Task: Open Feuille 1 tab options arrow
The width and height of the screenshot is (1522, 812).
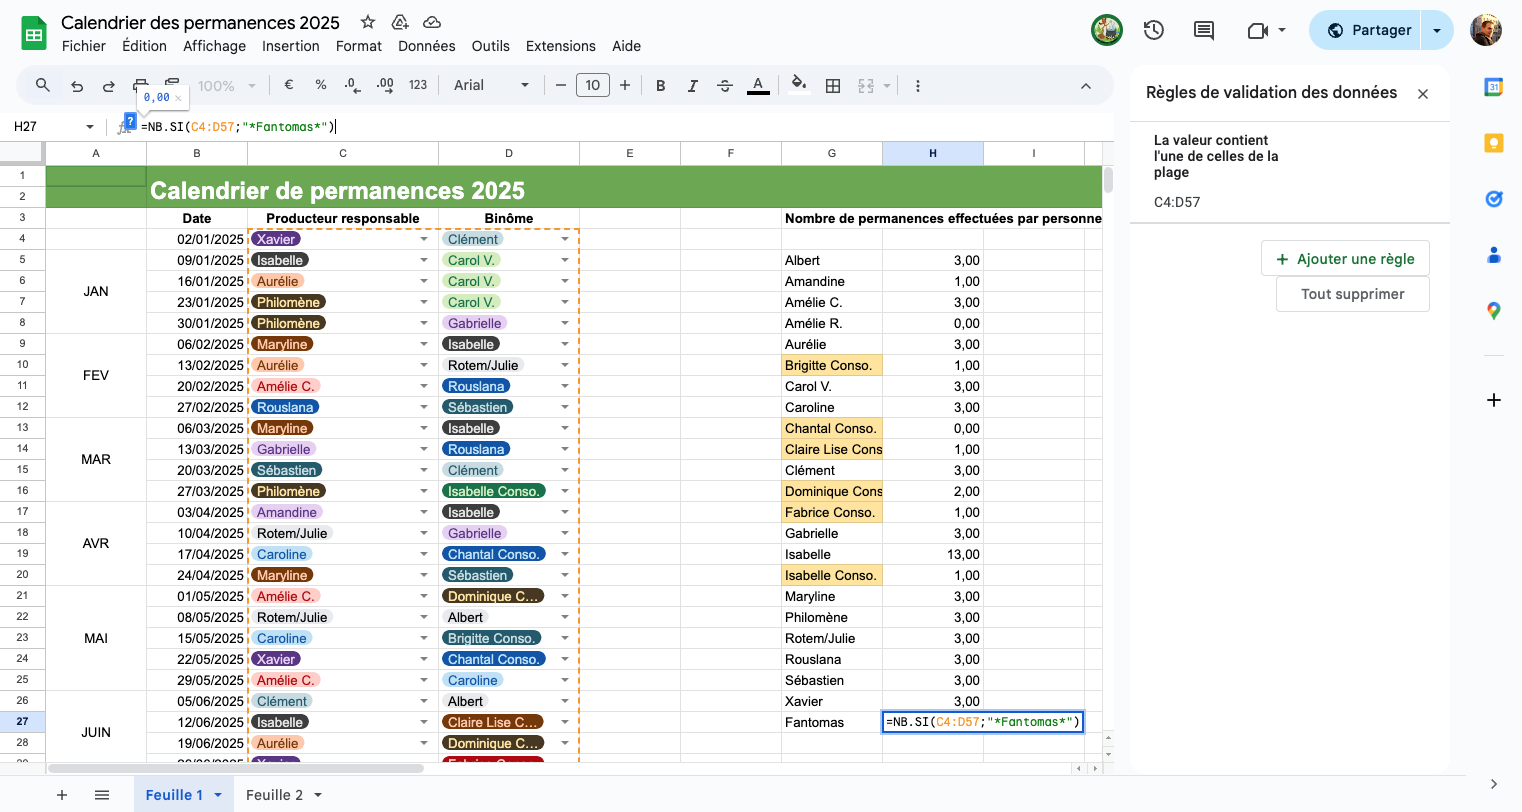Action: click(x=218, y=795)
